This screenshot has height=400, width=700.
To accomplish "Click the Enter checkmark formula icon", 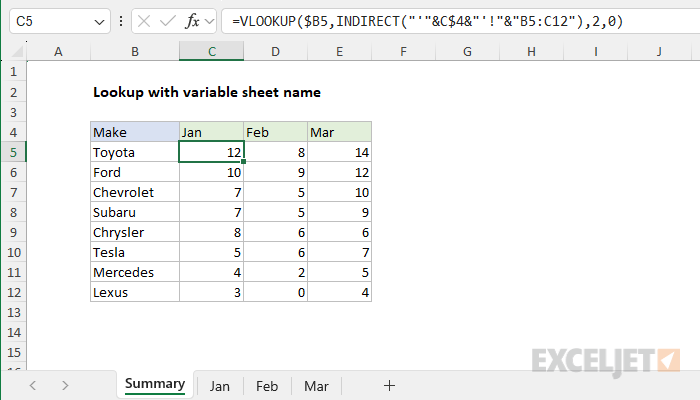I will 167,21.
